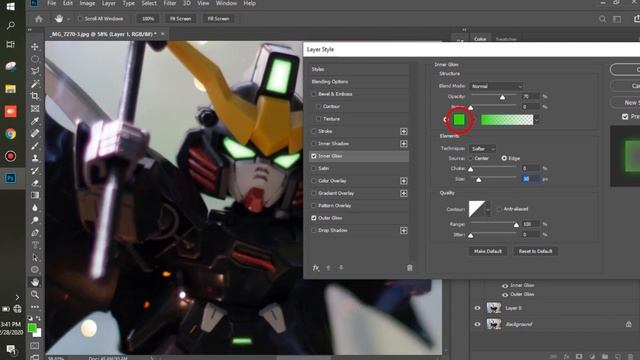Image resolution: width=640 pixels, height=360 pixels.
Task: Add another Drop Shadow with plus button
Action: 404,231
